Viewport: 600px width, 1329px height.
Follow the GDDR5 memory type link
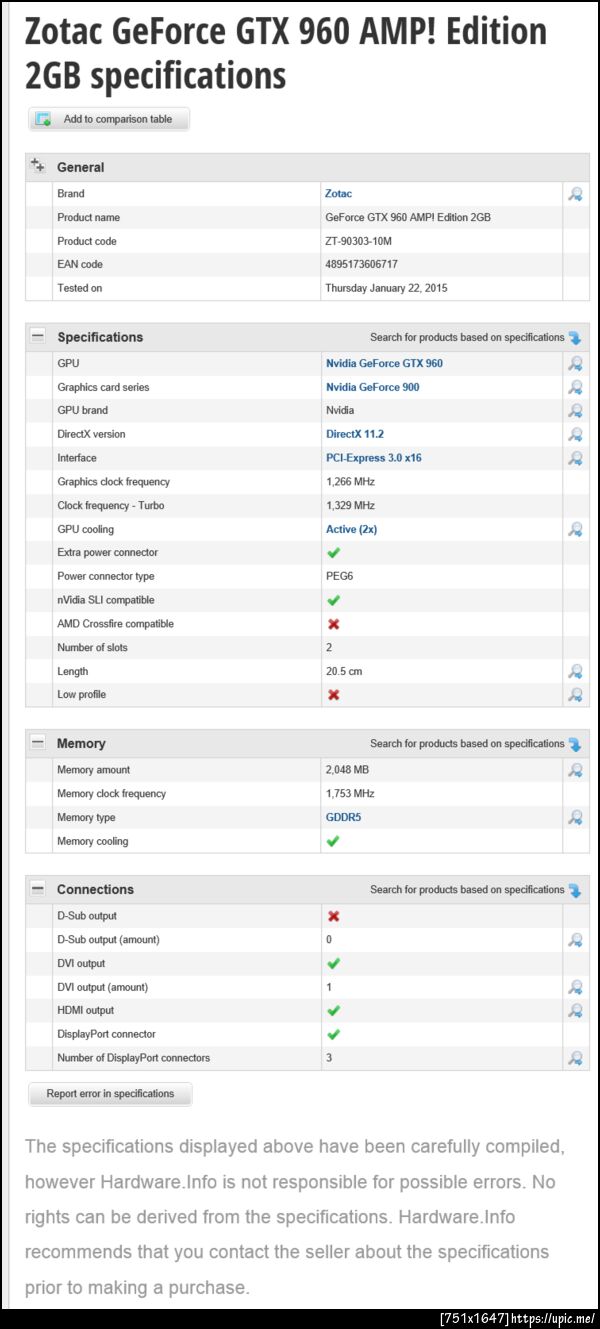pyautogui.click(x=343, y=818)
